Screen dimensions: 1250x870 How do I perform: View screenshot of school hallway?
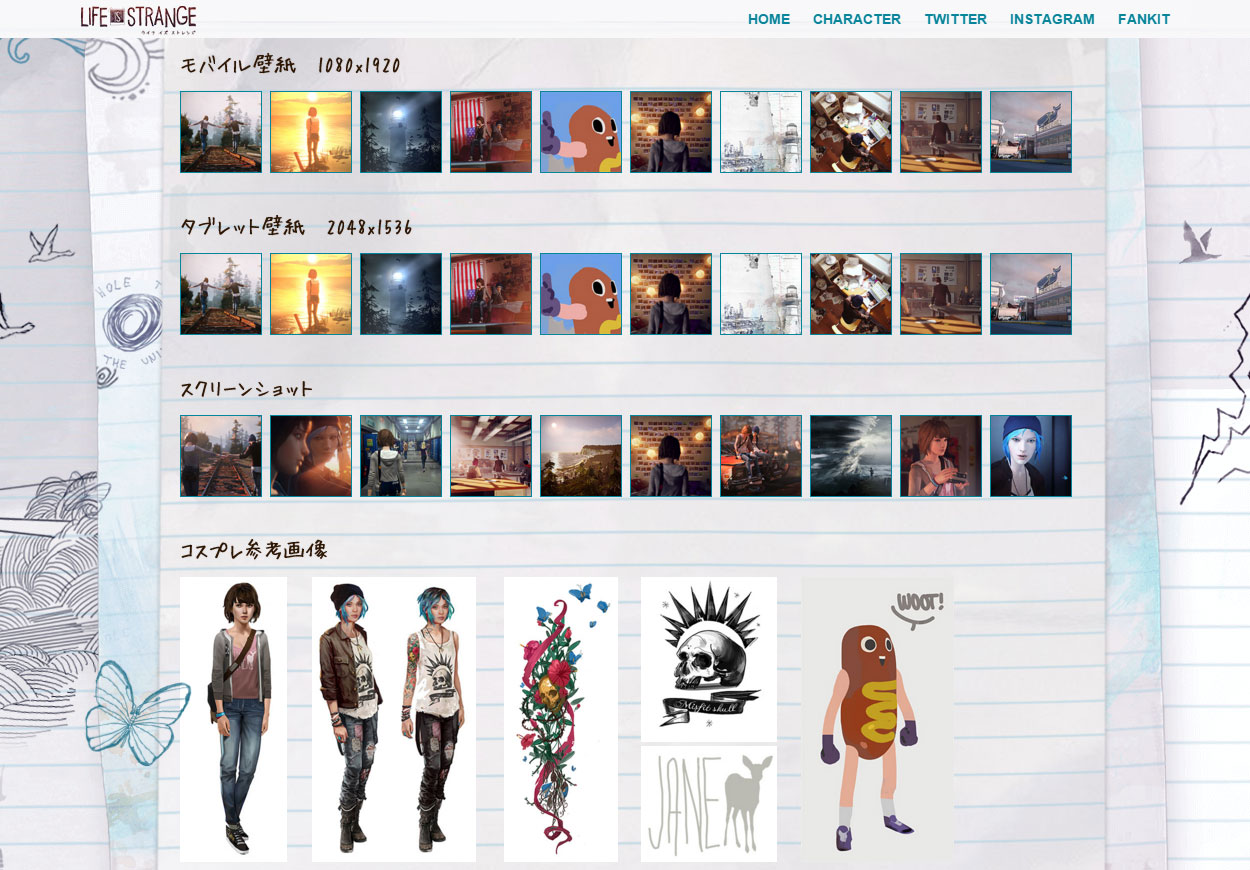pos(401,456)
